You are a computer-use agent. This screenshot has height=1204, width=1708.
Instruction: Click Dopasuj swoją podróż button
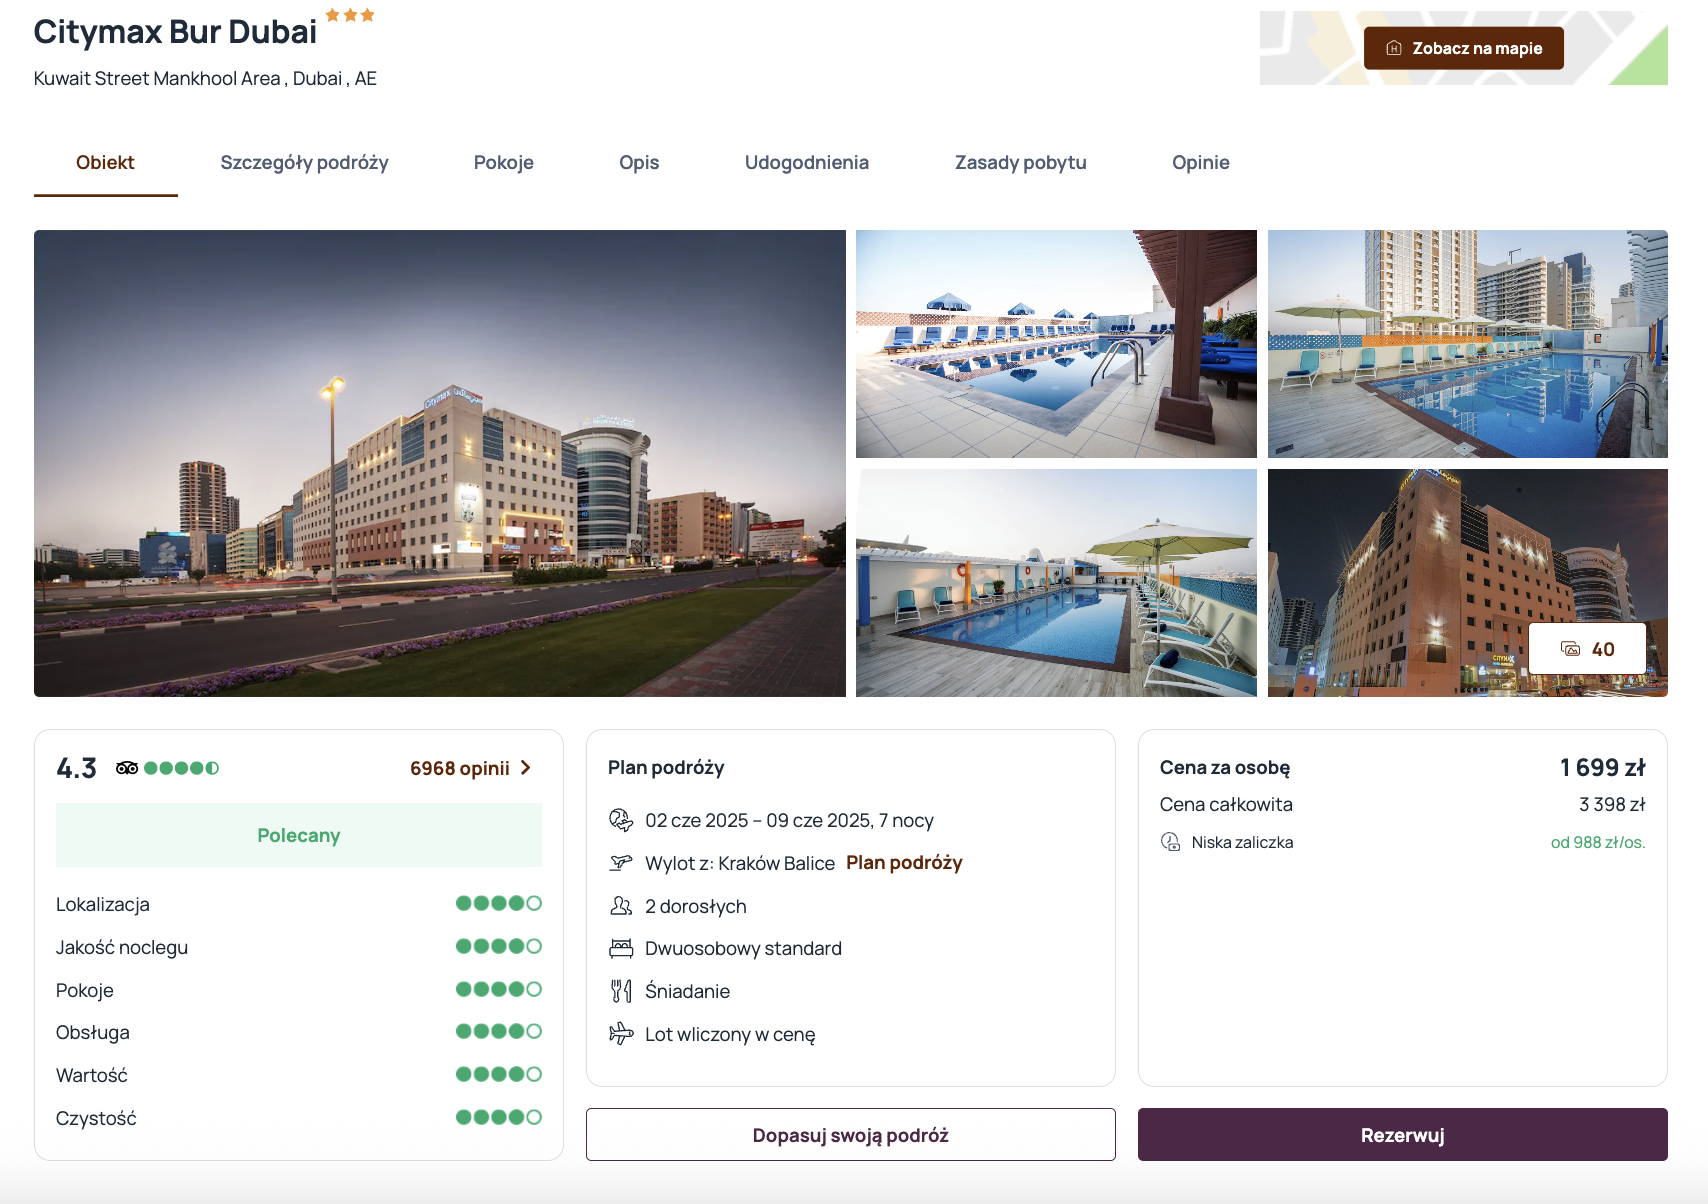coord(851,1135)
